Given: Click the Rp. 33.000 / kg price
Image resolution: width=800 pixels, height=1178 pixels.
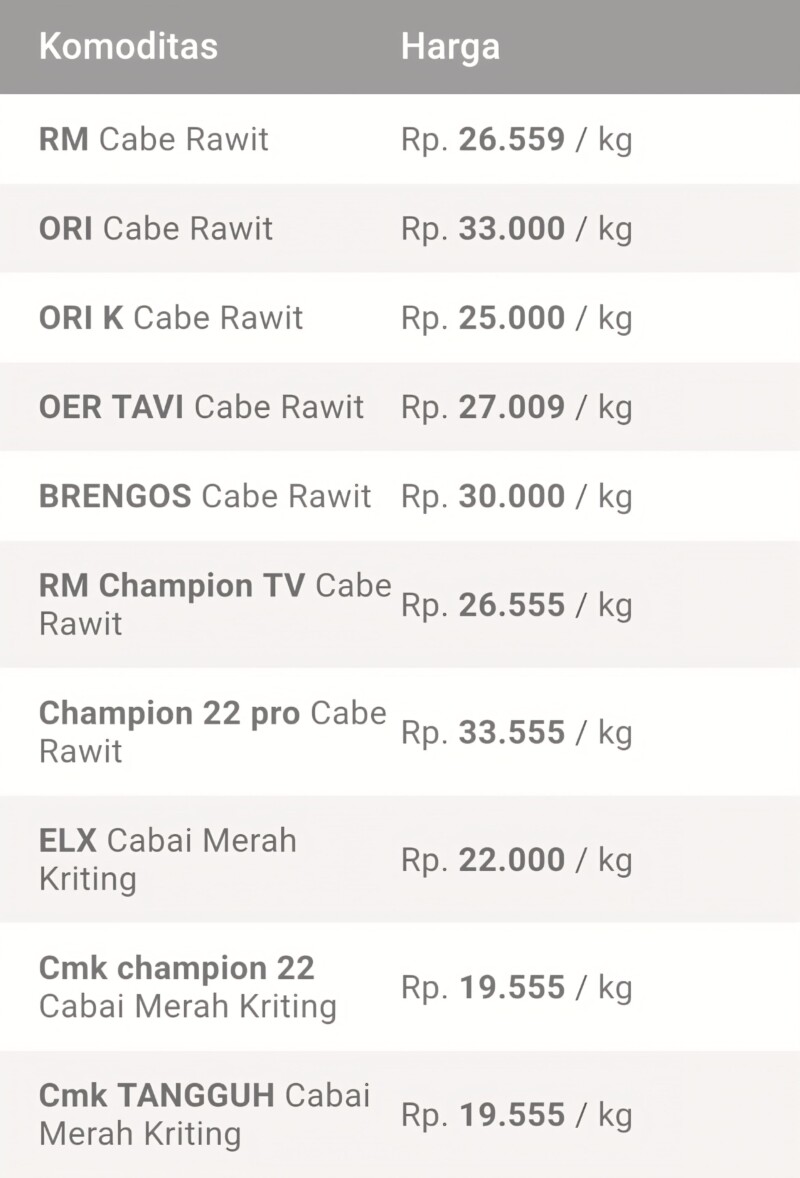Looking at the screenshot, I should click(x=517, y=230).
